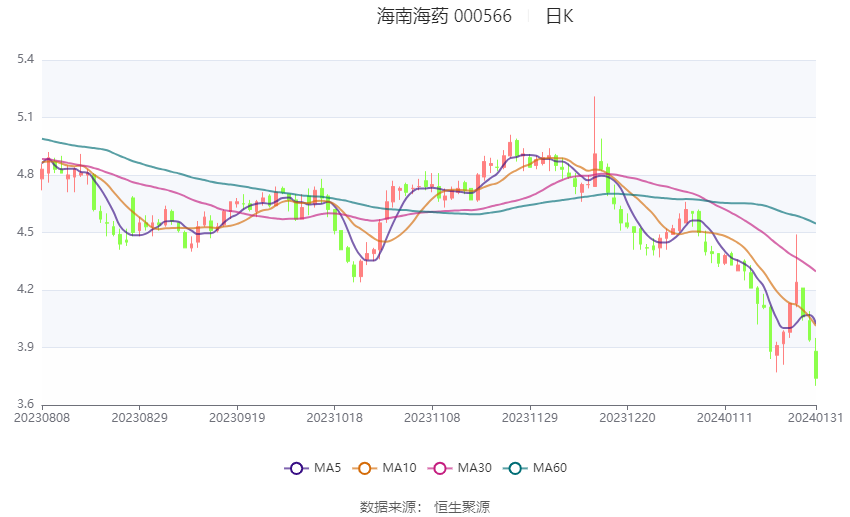Click the 数据来源 恒生聚源 source text
This screenshot has width=850, height=517.
point(425,507)
